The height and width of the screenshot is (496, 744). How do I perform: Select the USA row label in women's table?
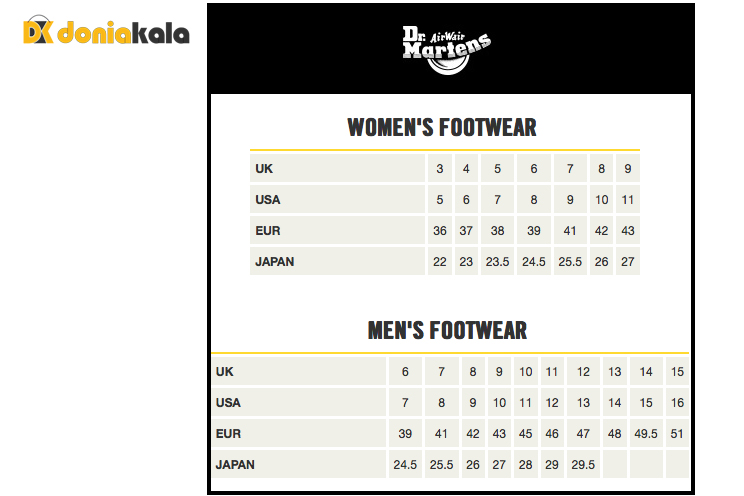tap(268, 200)
